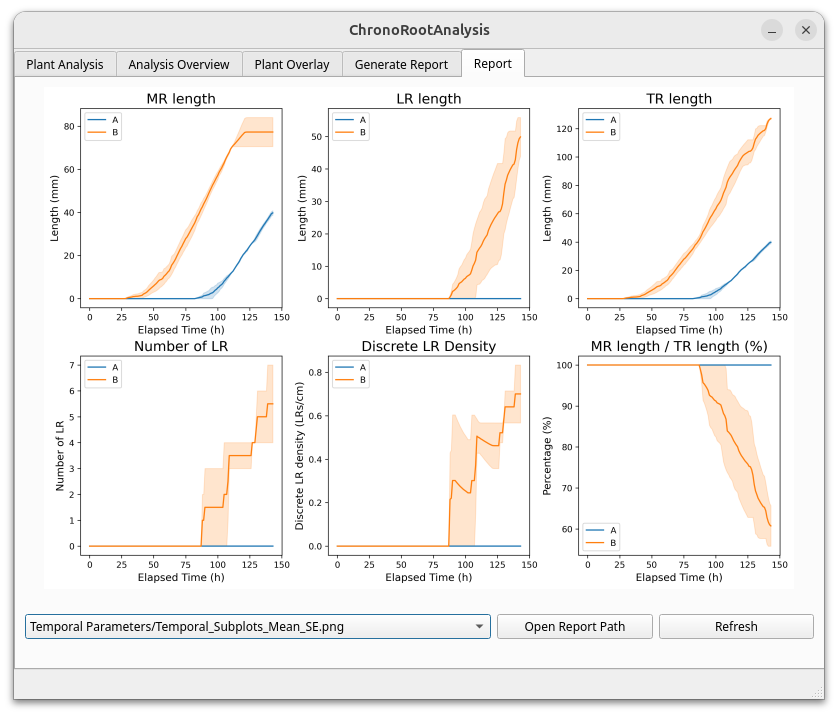The width and height of the screenshot is (838, 716).
Task: Switch to the Plant Analysis tab
Action: 65,64
